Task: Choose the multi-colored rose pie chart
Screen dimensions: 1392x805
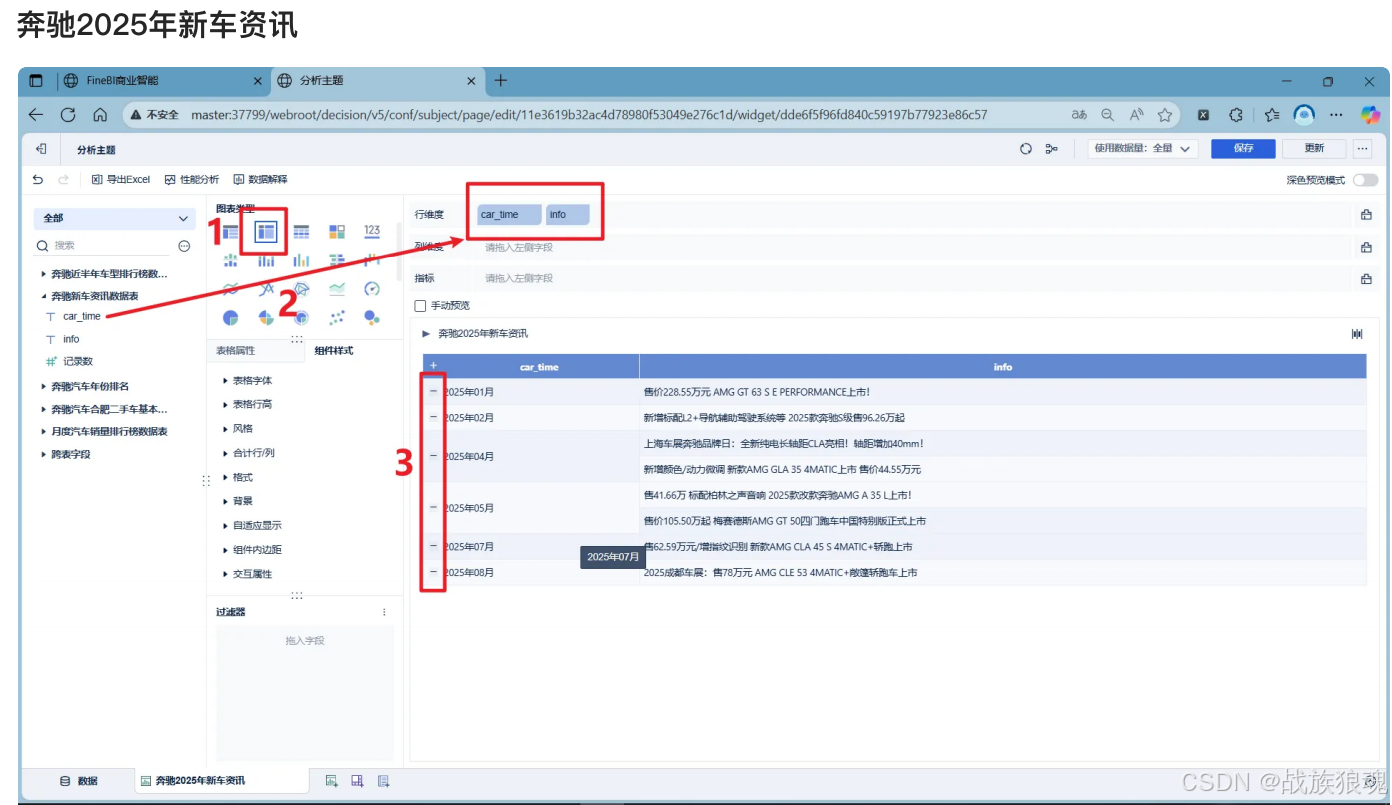Action: coord(266,318)
